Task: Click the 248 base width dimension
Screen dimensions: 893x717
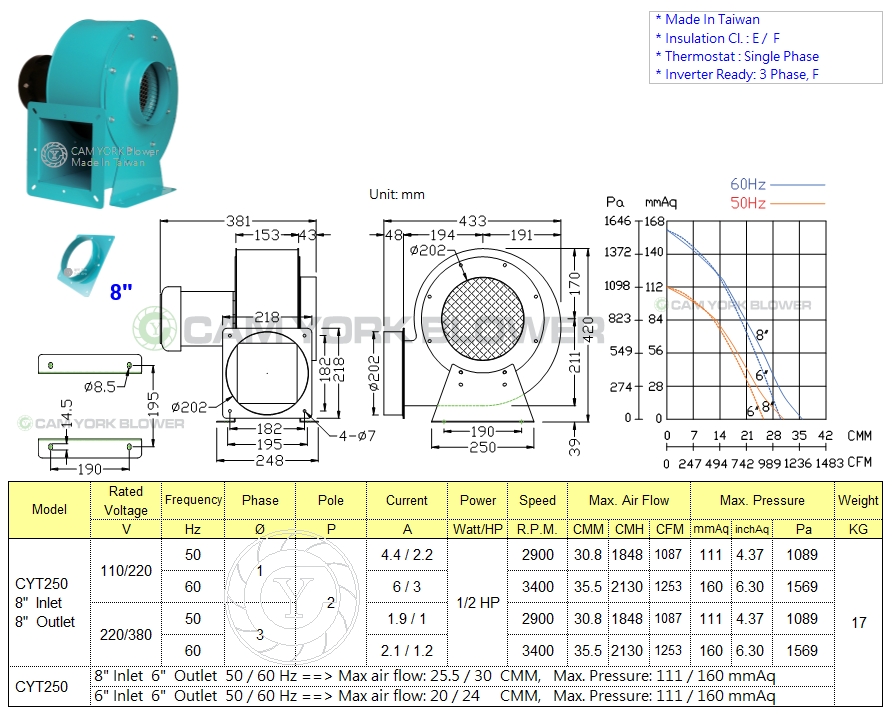Action: pyautogui.click(x=269, y=460)
